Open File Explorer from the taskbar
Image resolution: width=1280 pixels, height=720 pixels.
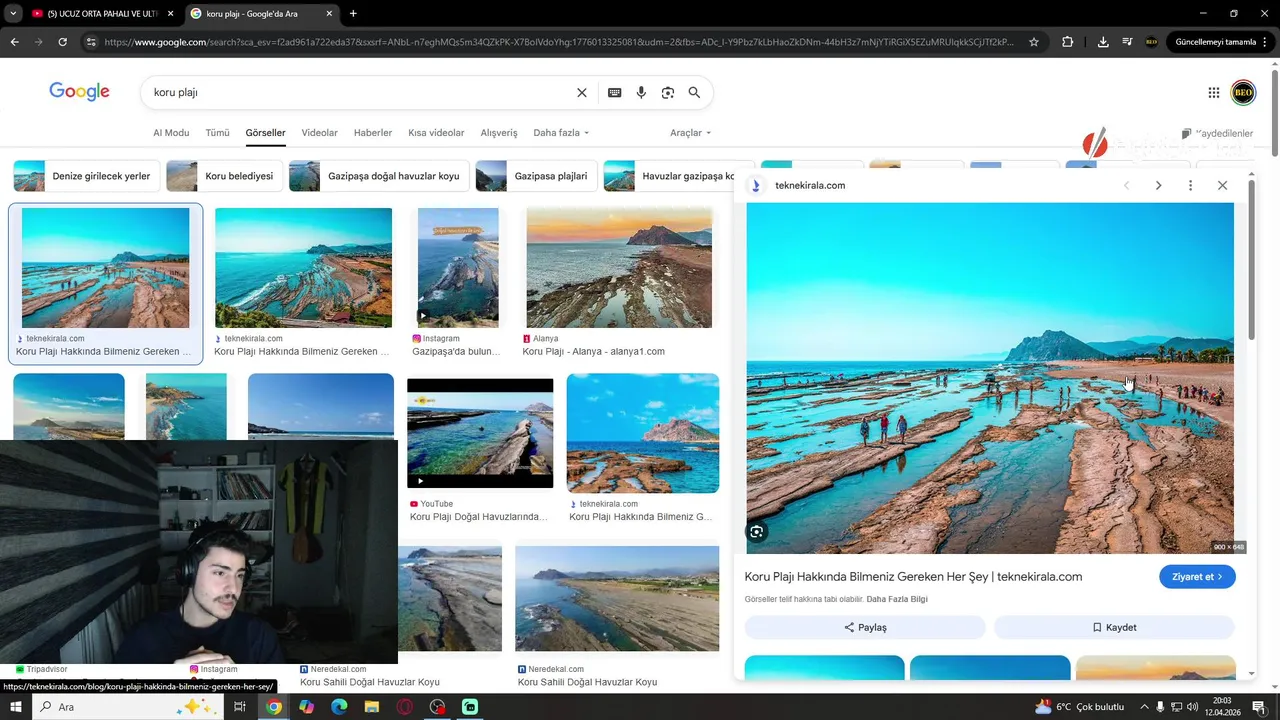click(372, 707)
